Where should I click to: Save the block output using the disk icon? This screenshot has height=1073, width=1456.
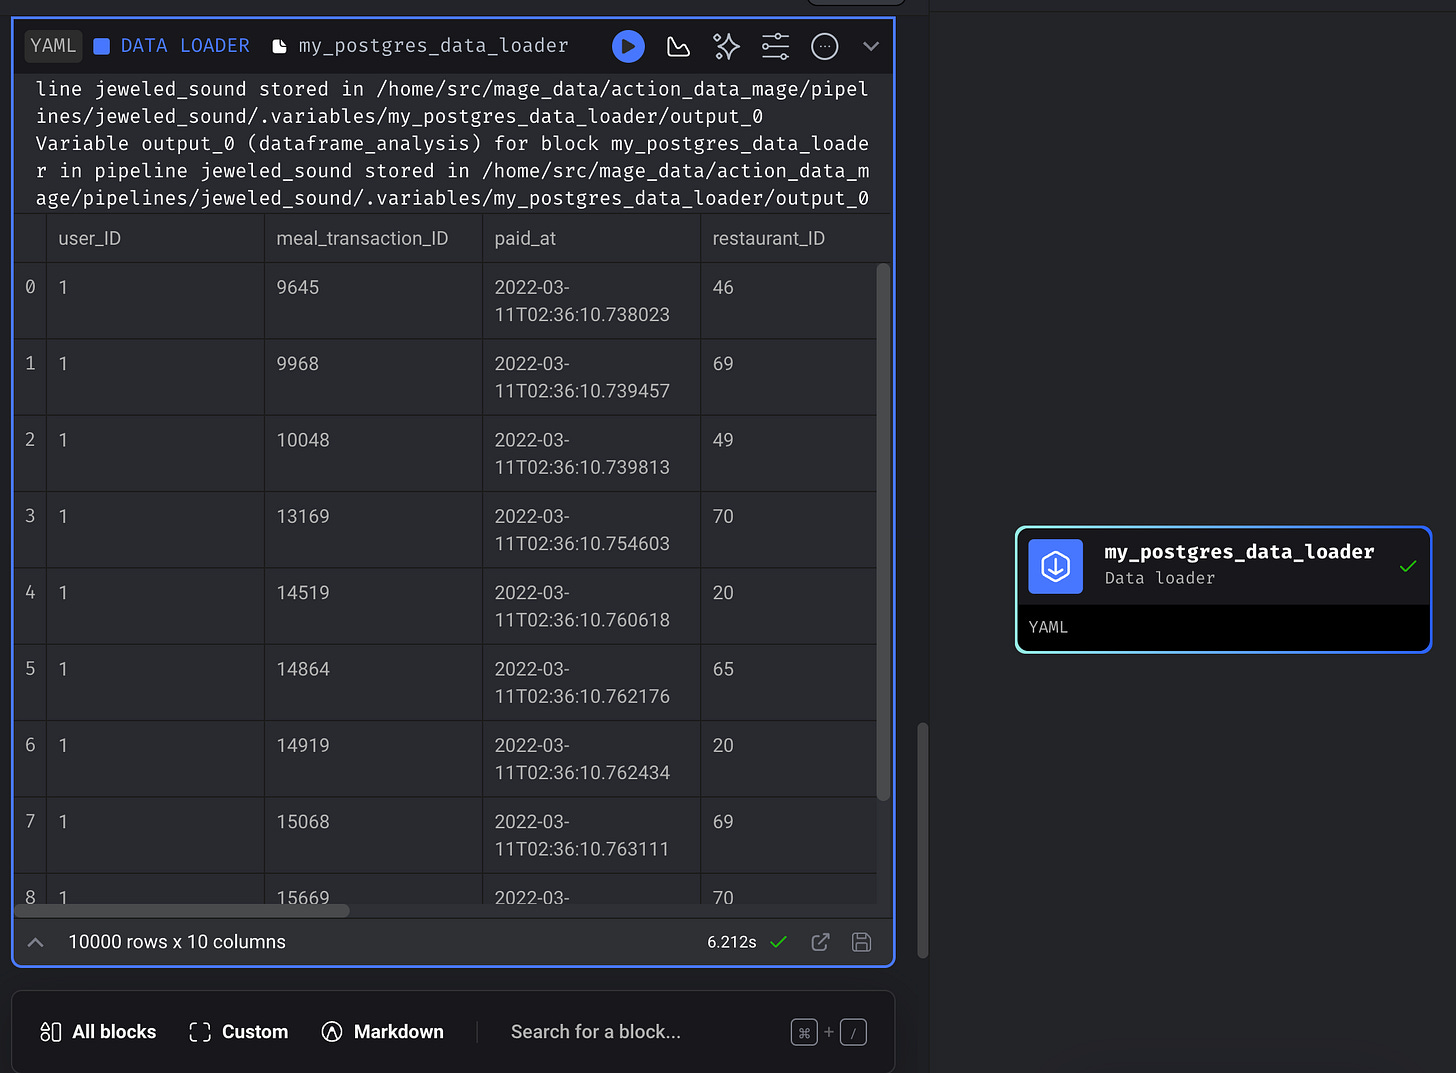click(x=861, y=942)
